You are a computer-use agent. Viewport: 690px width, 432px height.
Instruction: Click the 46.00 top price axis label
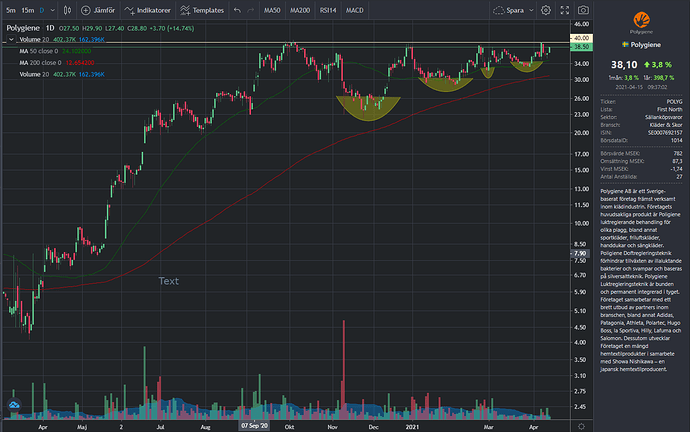(581, 24)
